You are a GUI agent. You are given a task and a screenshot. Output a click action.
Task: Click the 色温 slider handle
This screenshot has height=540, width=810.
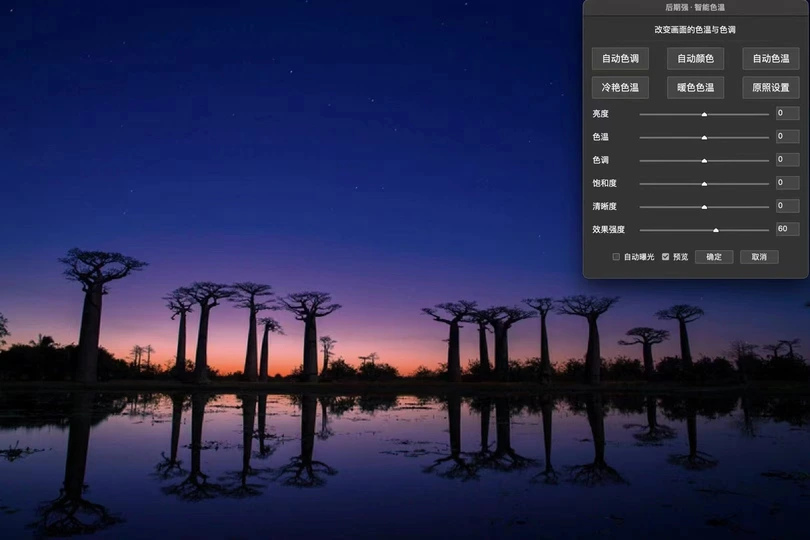[x=704, y=137]
